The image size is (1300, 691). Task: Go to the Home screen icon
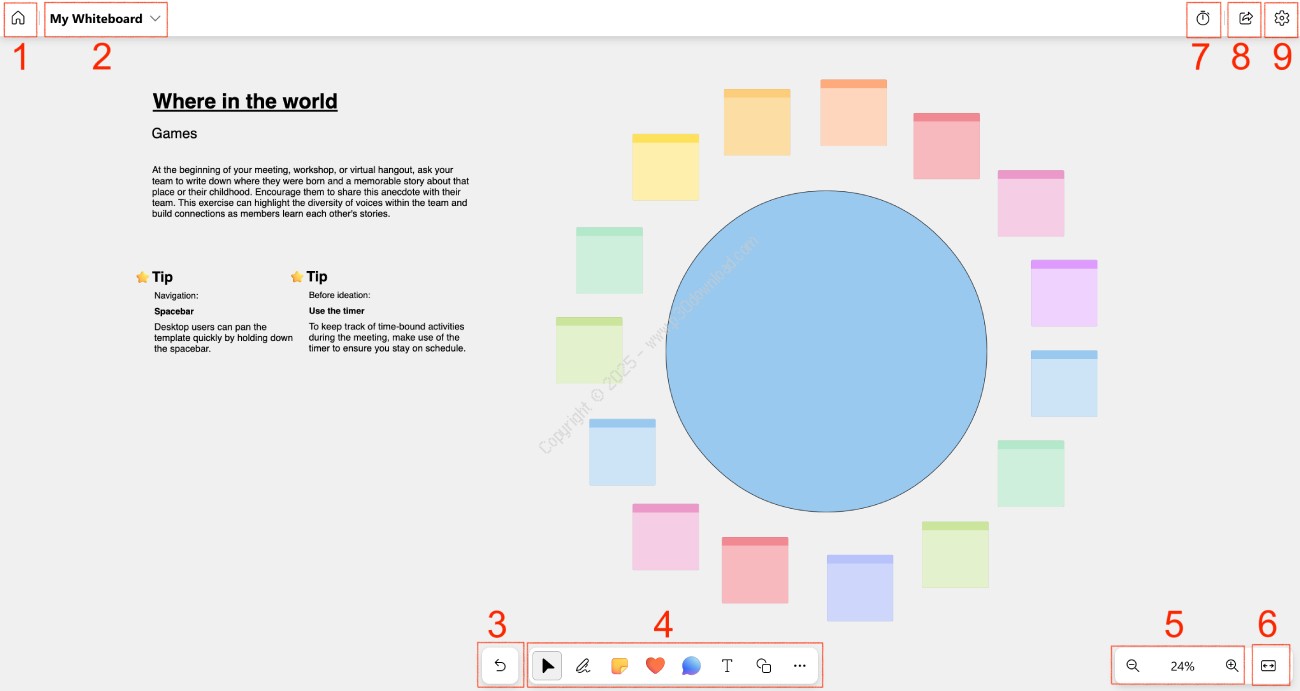pos(18,18)
